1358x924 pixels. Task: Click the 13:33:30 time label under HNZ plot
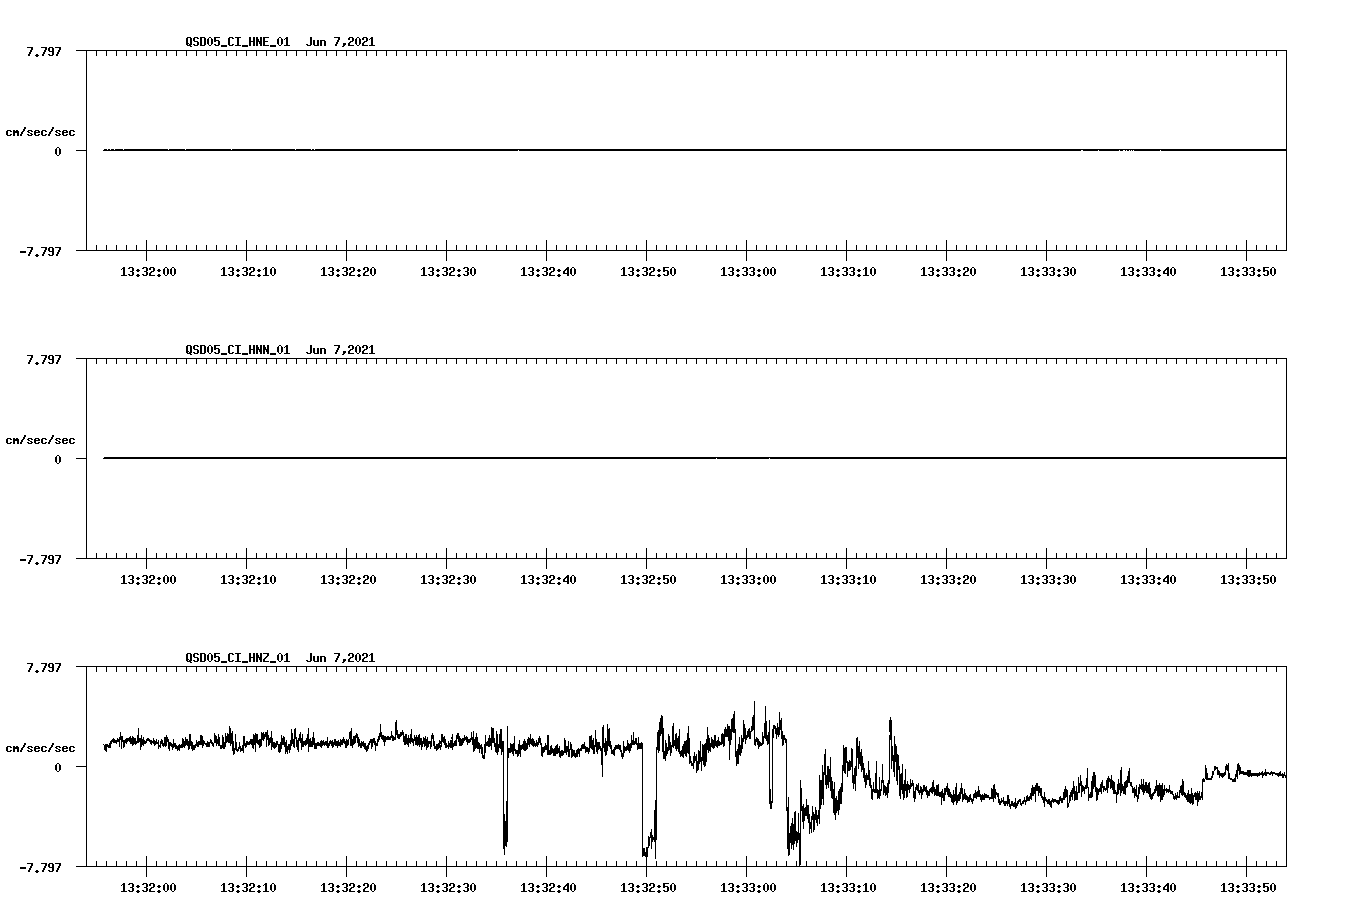[1048, 888]
